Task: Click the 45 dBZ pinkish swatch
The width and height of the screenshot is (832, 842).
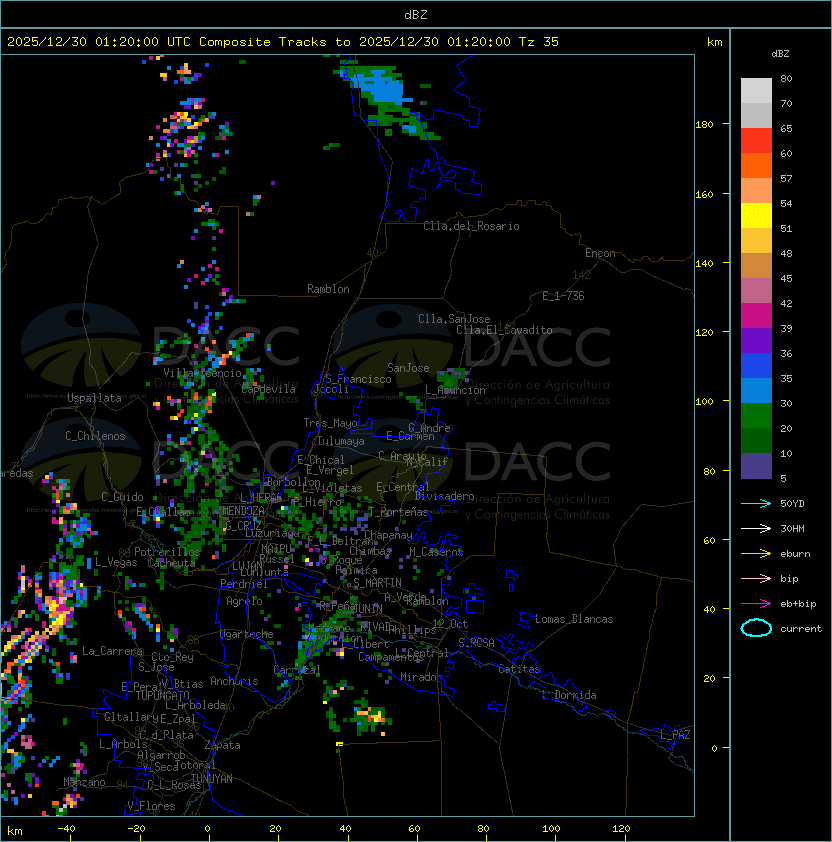Action: [x=756, y=291]
